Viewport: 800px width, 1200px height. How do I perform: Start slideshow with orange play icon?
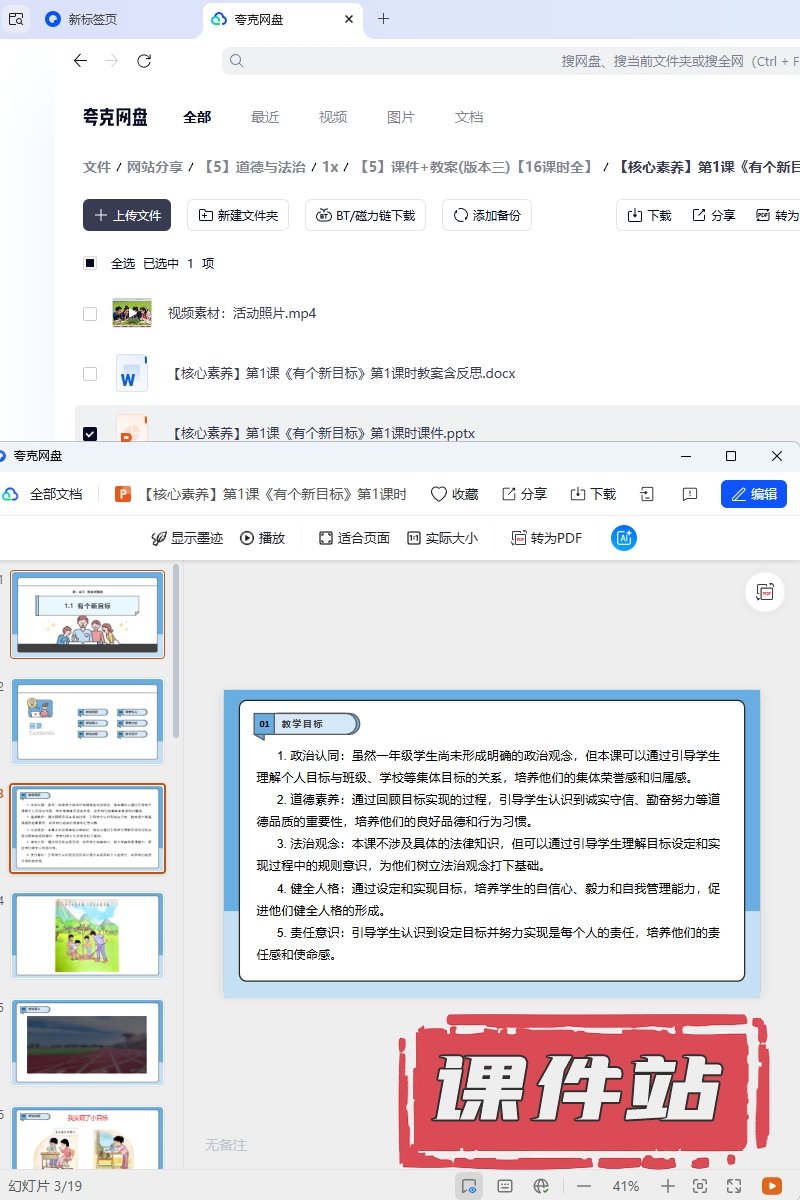pos(771,1186)
